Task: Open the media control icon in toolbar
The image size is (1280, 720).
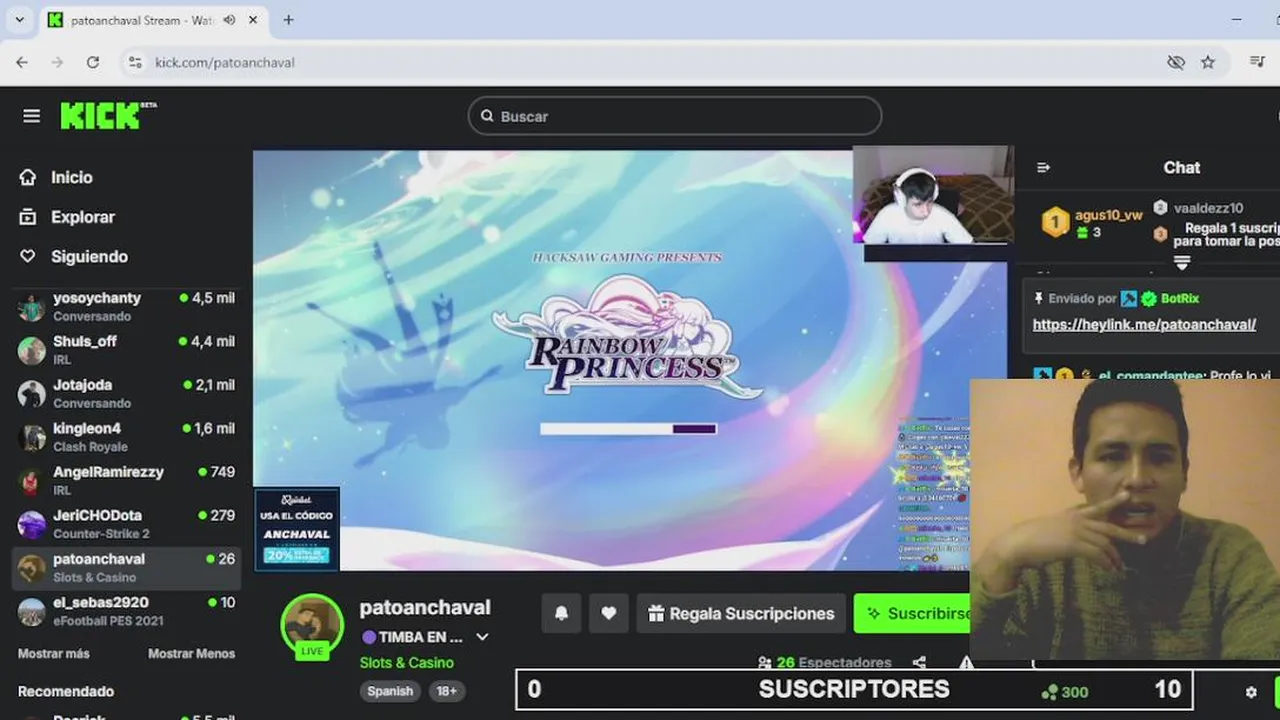Action: coord(1258,62)
